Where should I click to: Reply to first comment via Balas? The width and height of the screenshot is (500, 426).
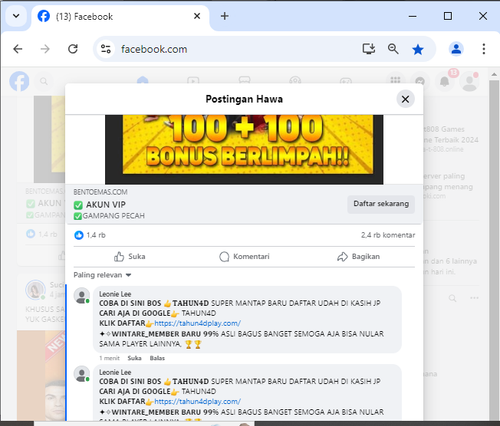tap(157, 358)
